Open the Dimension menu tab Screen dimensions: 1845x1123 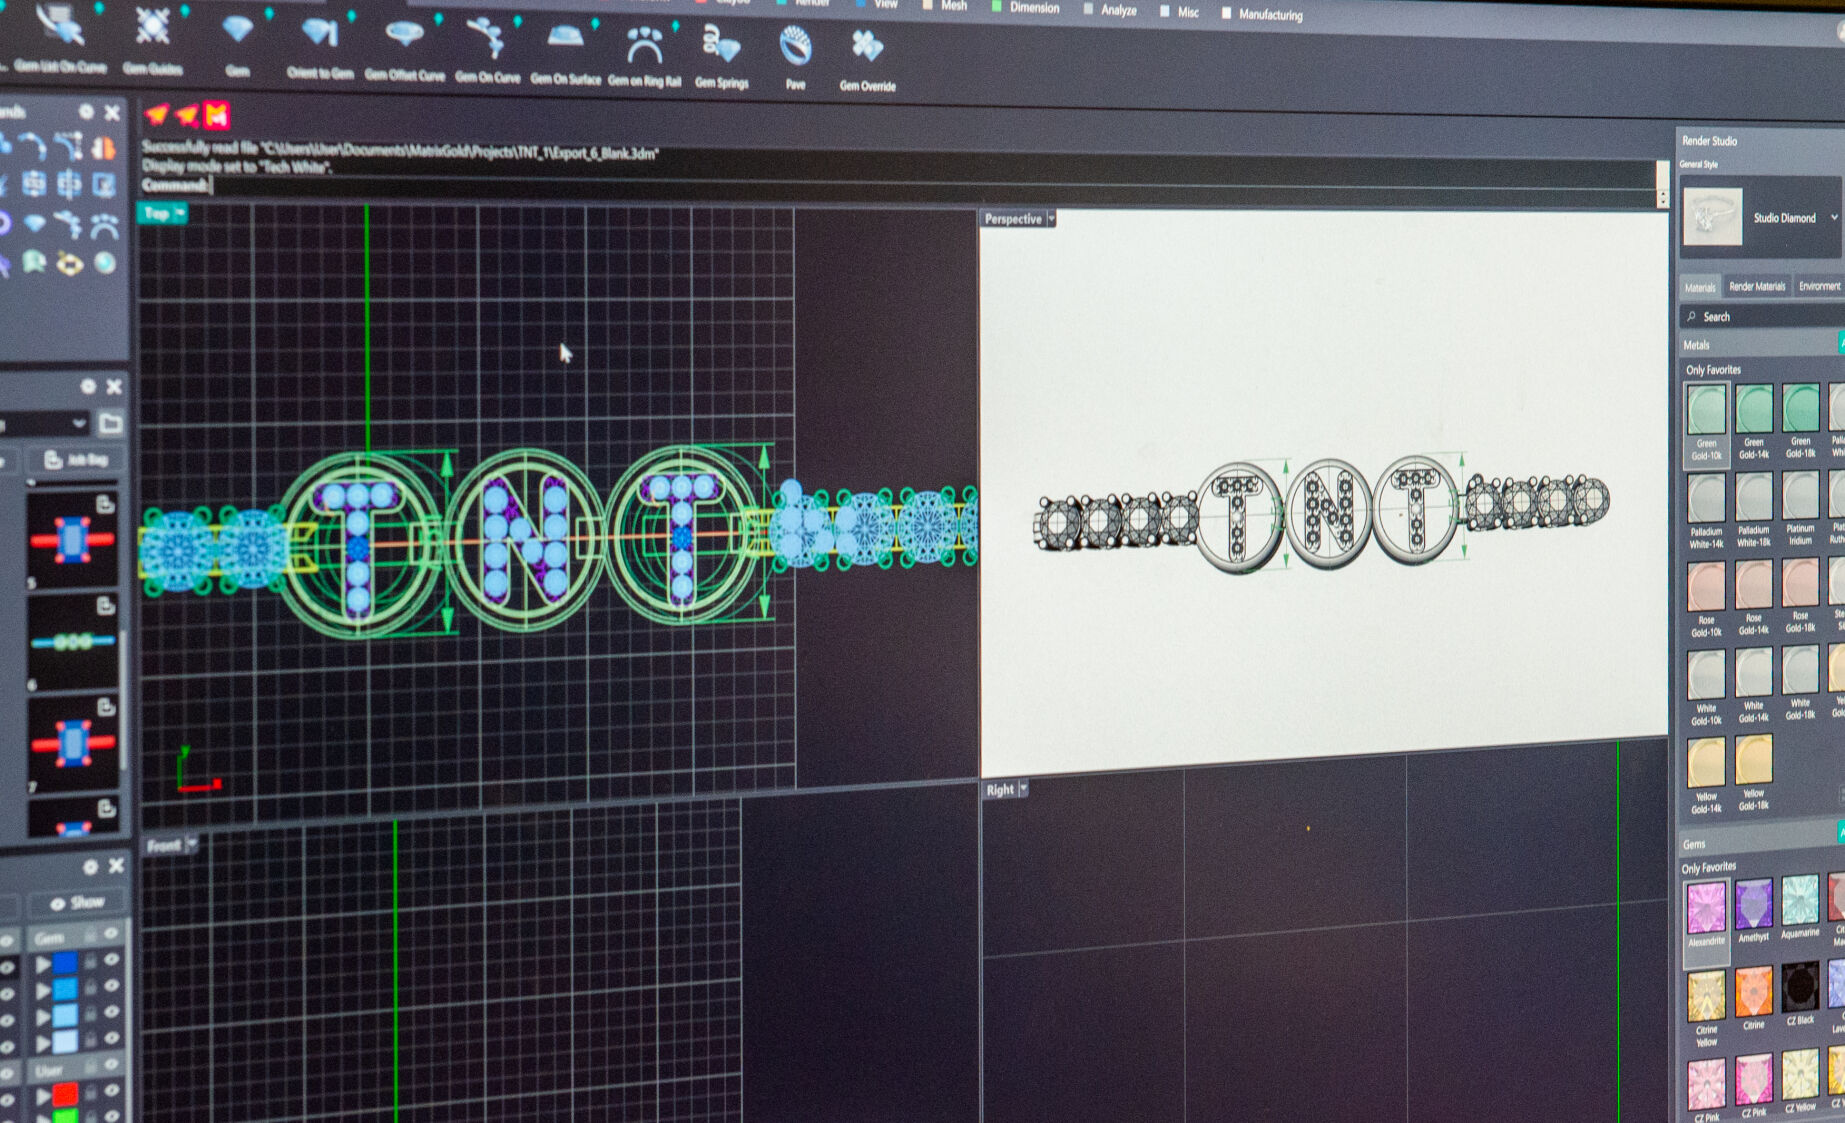[1025, 7]
